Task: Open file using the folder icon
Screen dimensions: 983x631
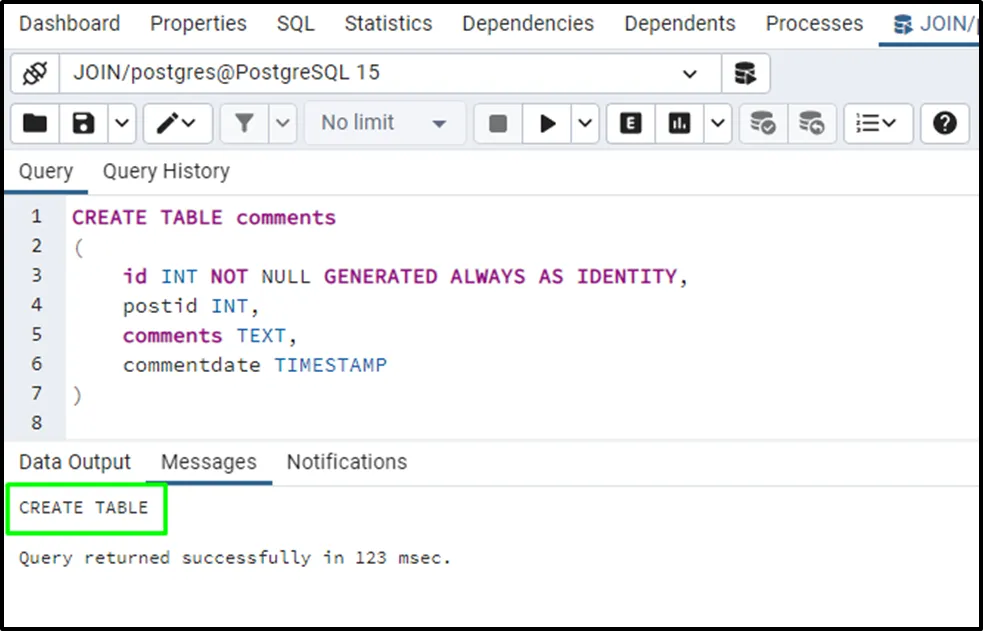Action: (x=35, y=123)
